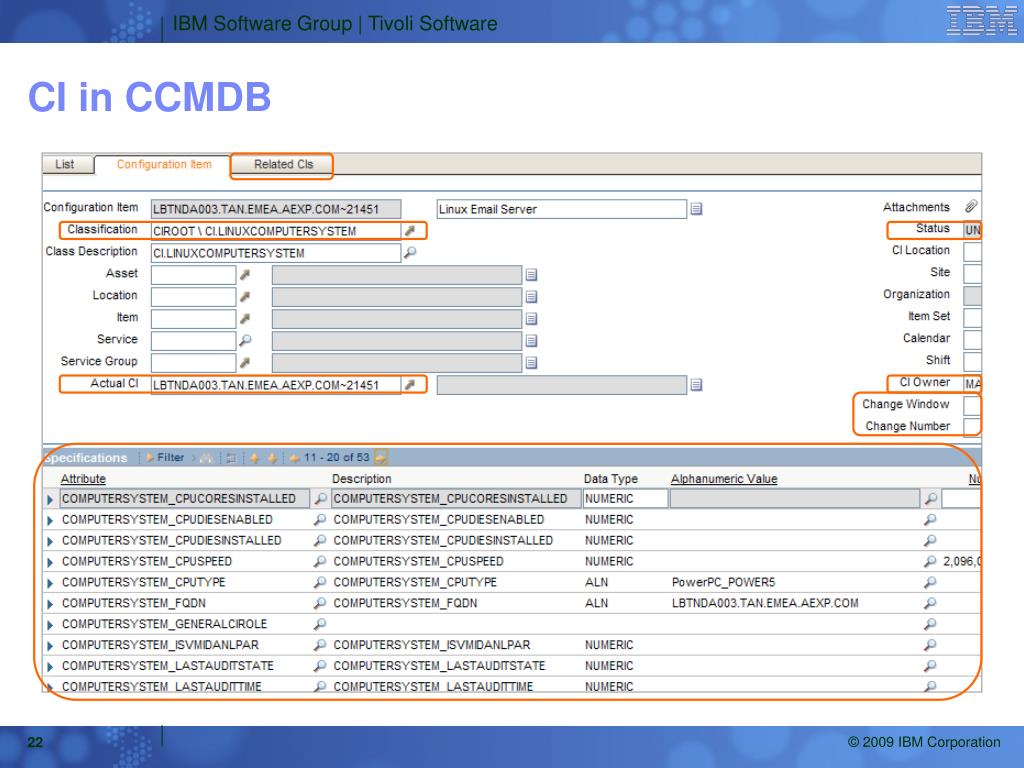
Task: Open long description icon for Location row
Action: coord(532,296)
